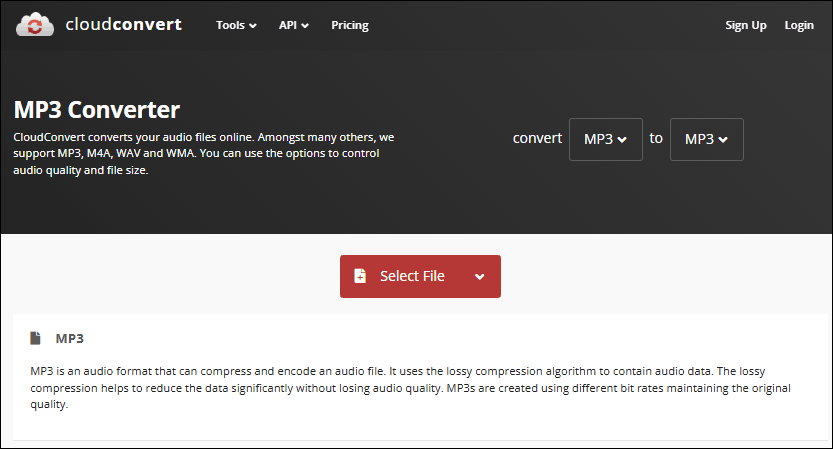
Task: Click the CloudConvert audio converter intro paragraph
Action: pyautogui.click(x=205, y=154)
